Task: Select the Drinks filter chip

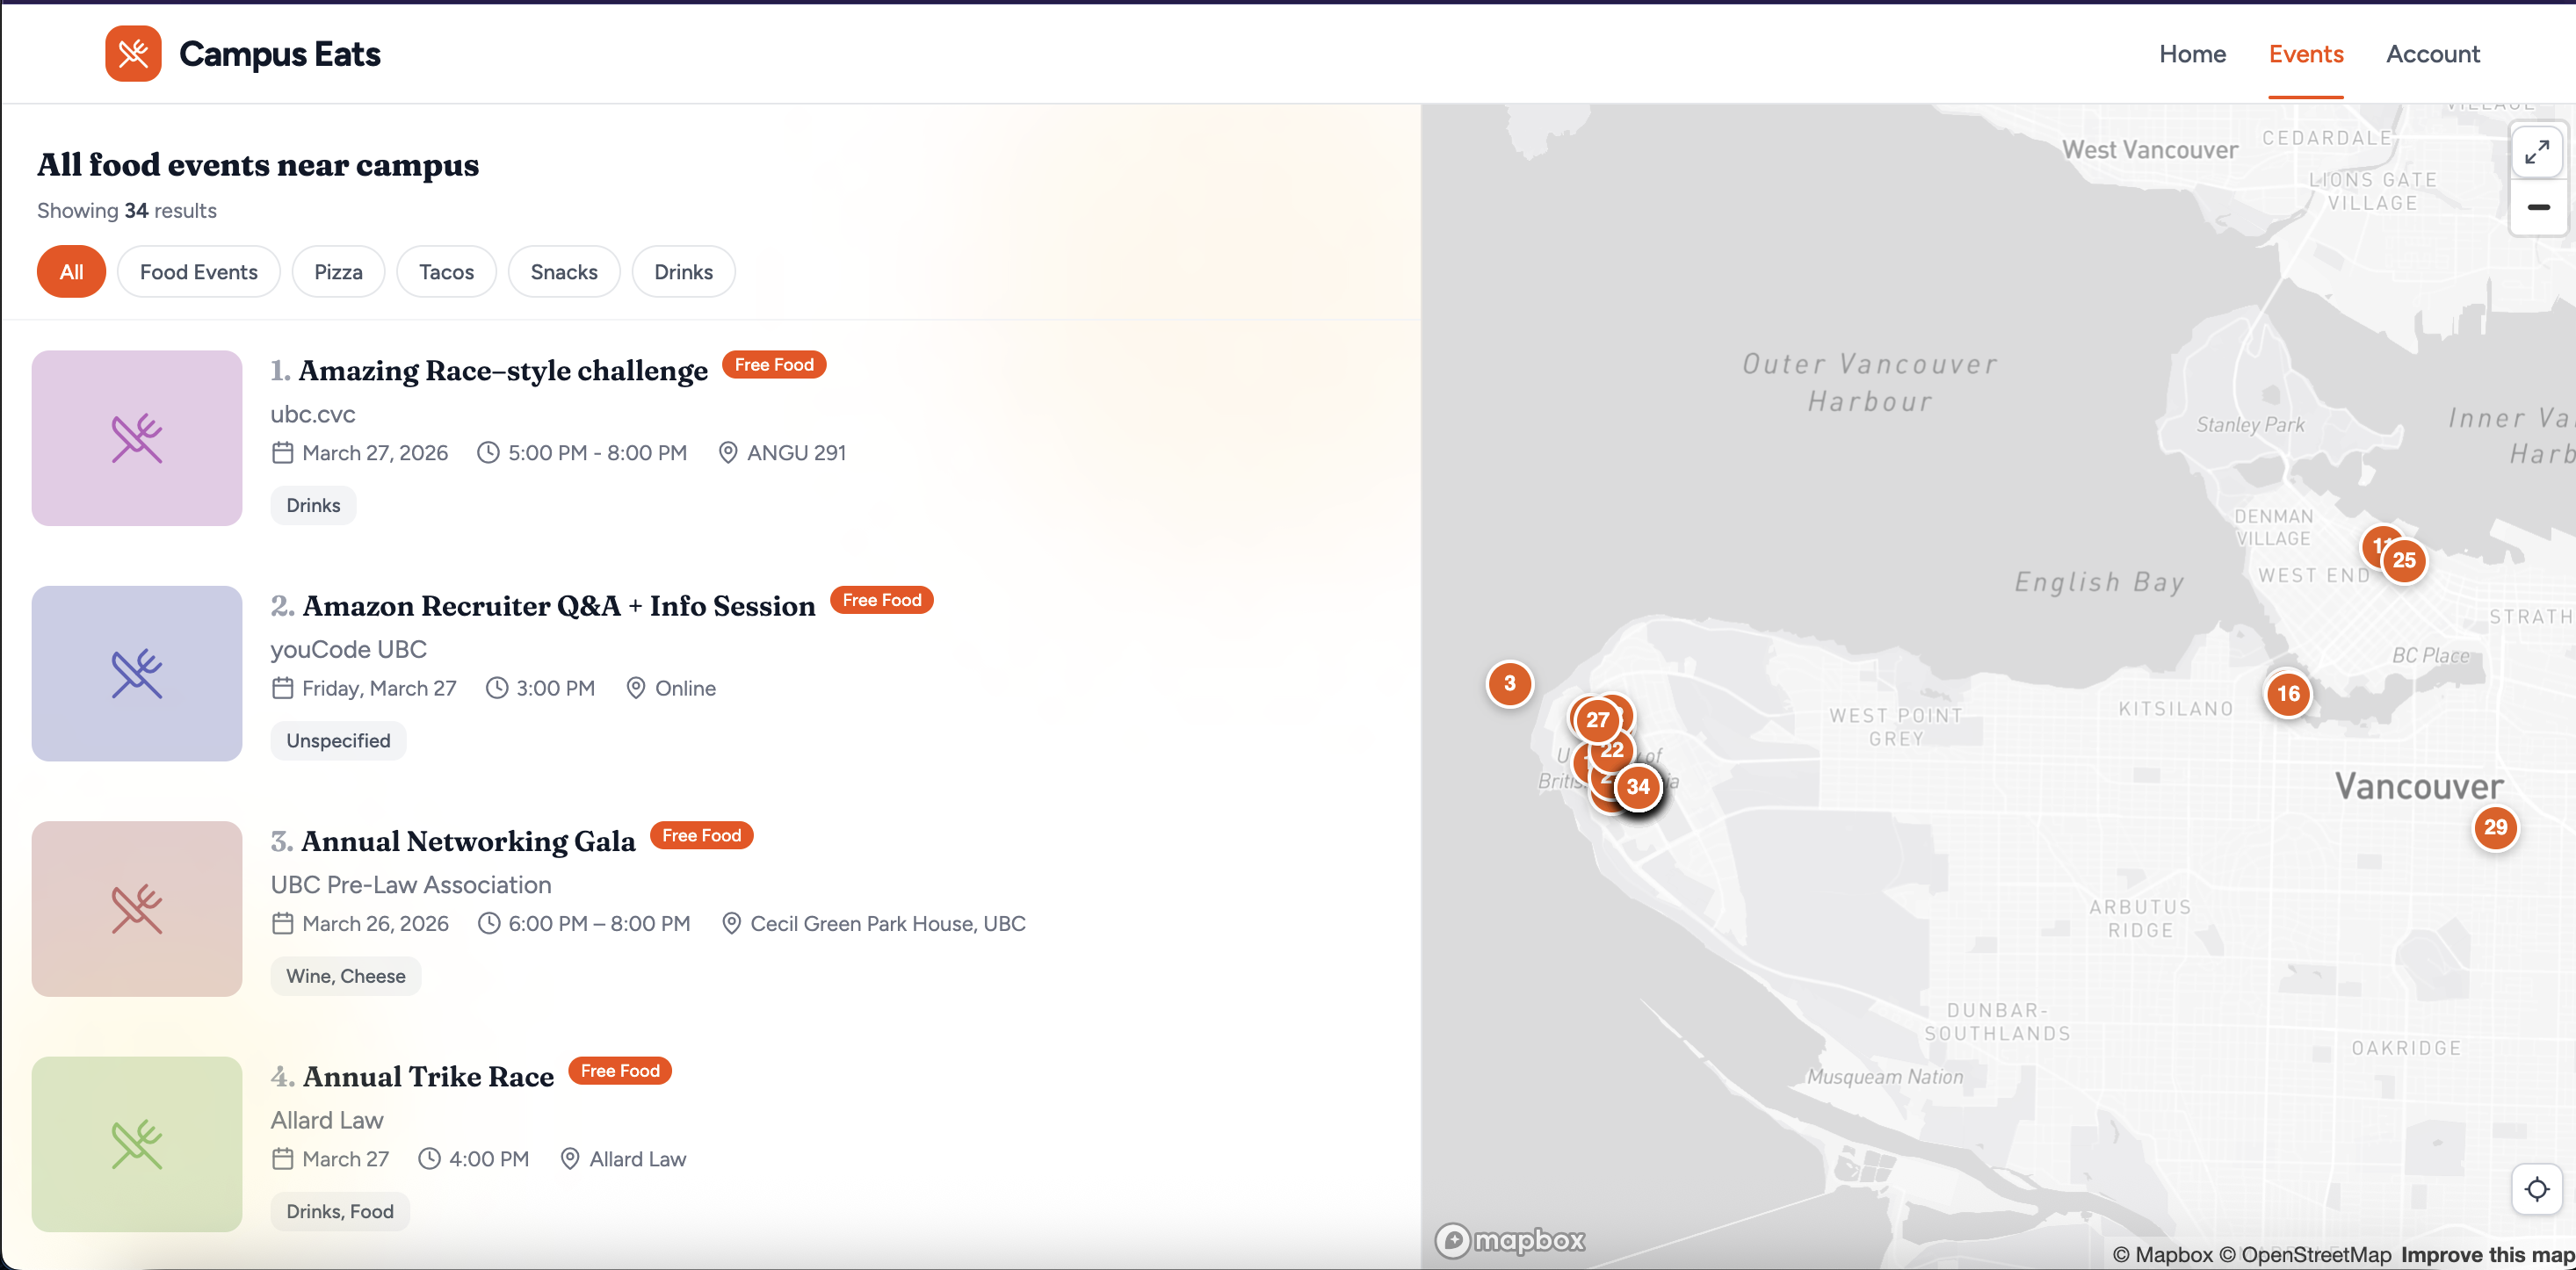Action: 683,272
